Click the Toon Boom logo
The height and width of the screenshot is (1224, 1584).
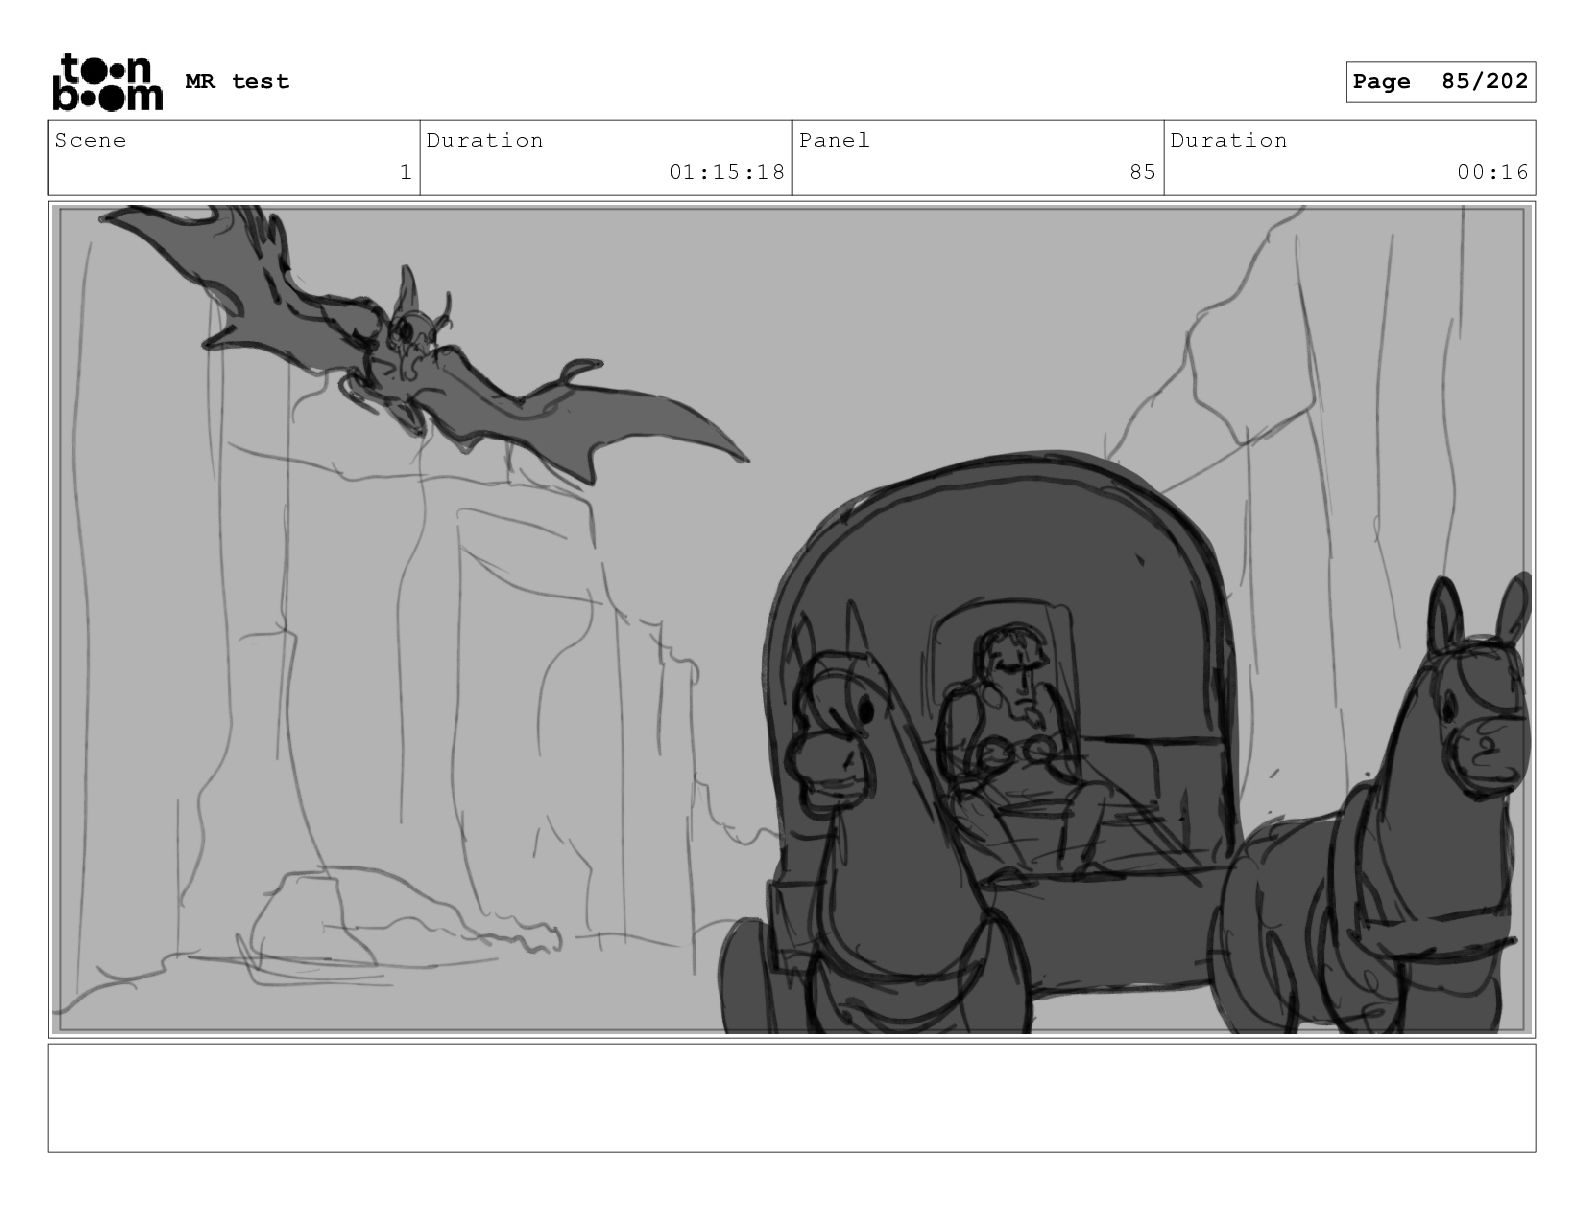click(x=107, y=82)
